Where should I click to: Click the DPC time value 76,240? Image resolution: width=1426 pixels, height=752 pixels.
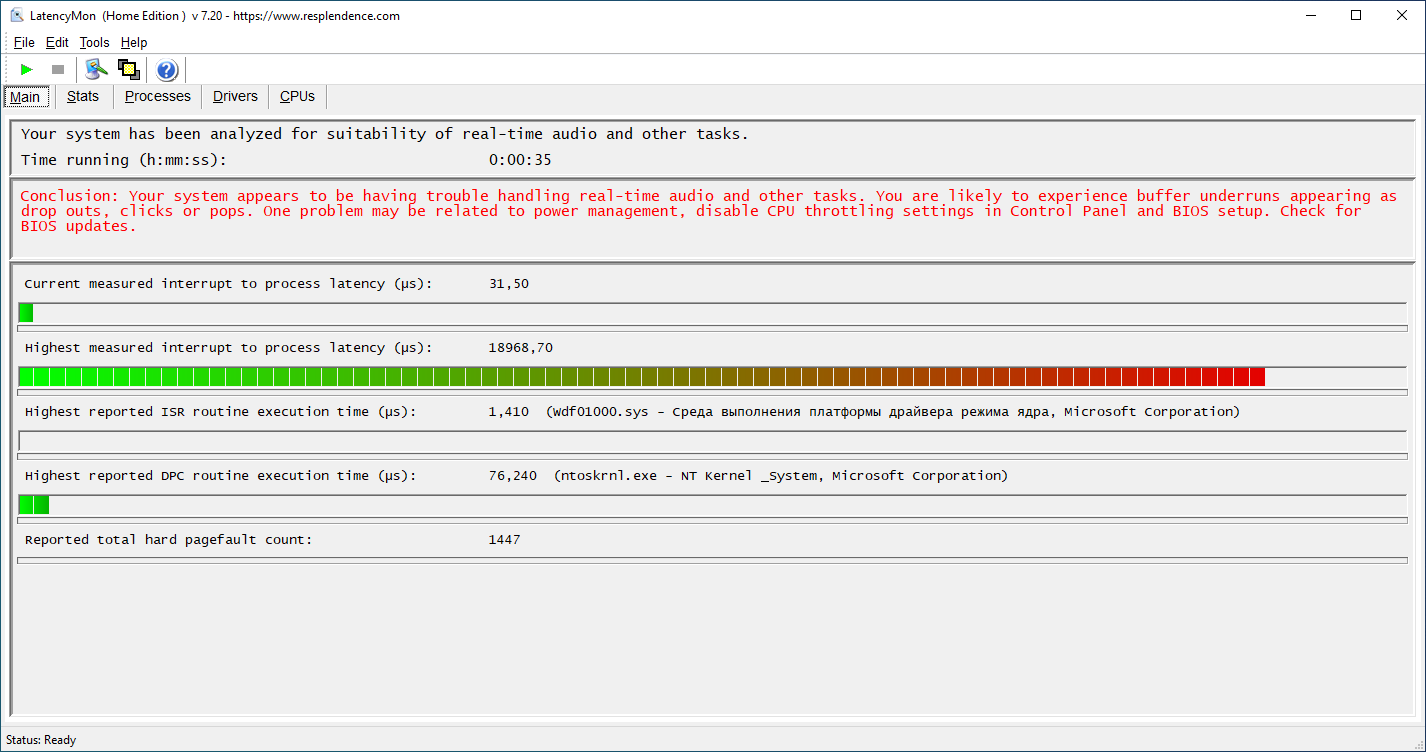(513, 476)
